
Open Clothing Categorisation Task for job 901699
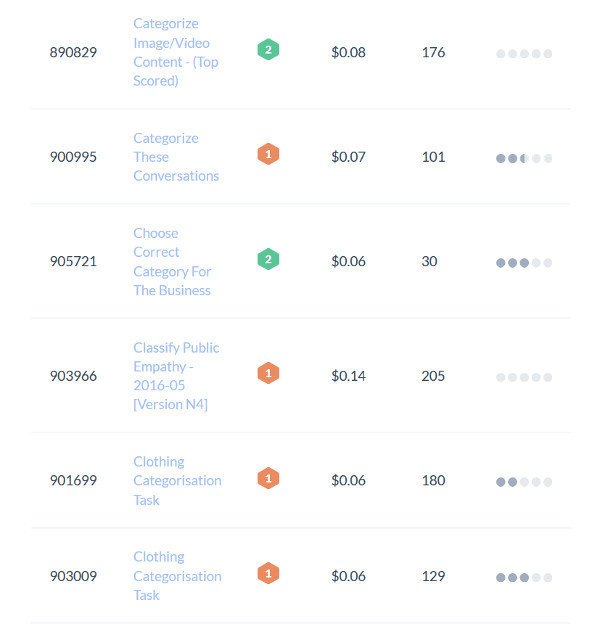click(178, 481)
